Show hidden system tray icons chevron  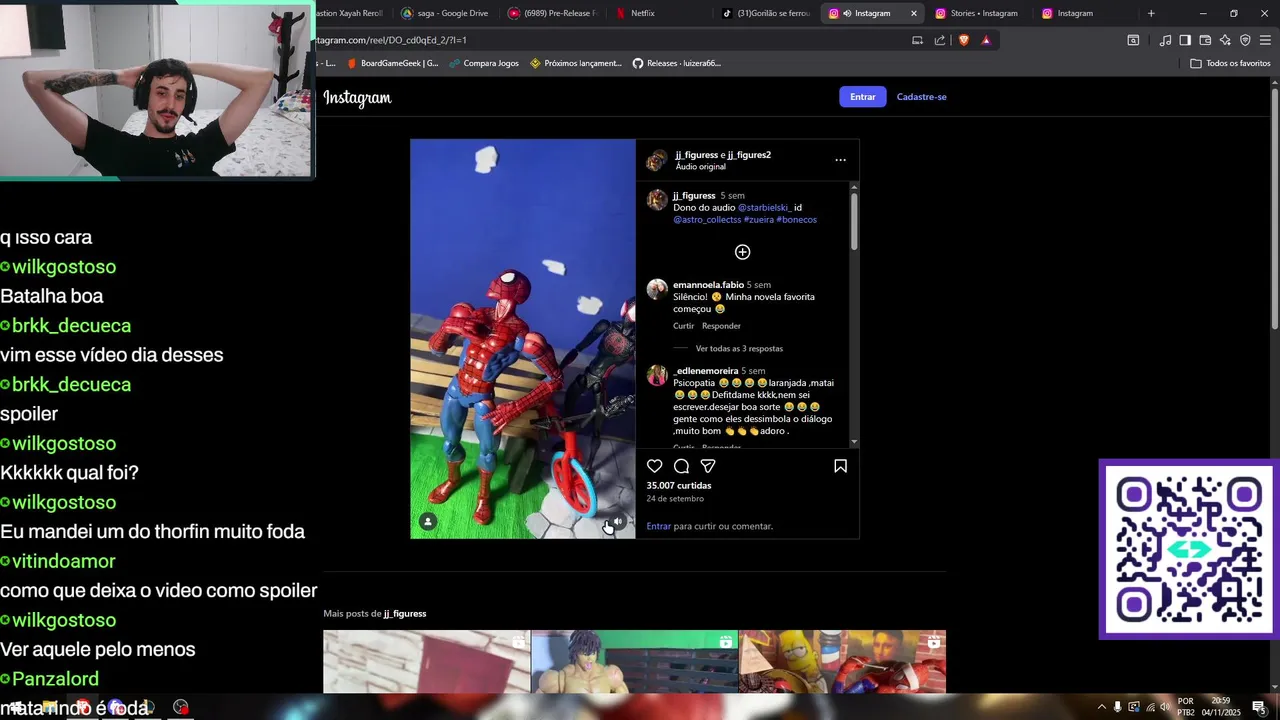click(1102, 707)
